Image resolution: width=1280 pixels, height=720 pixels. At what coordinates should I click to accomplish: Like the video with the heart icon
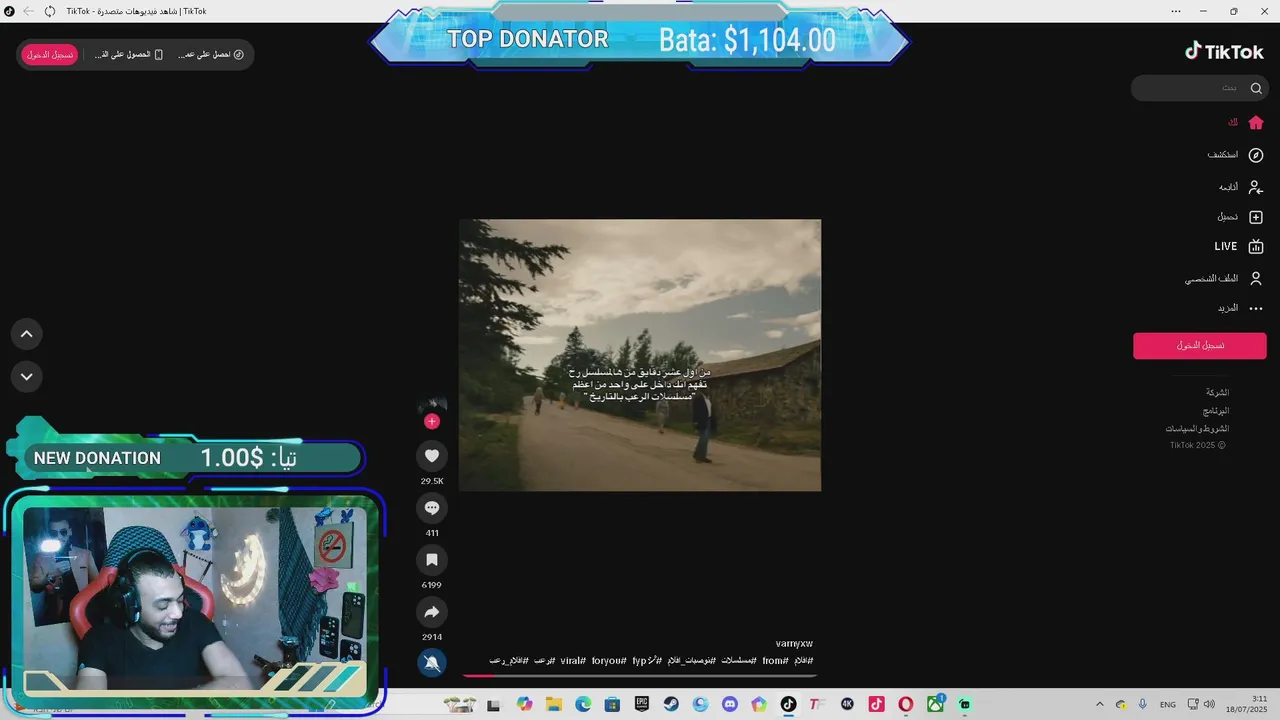click(x=432, y=456)
